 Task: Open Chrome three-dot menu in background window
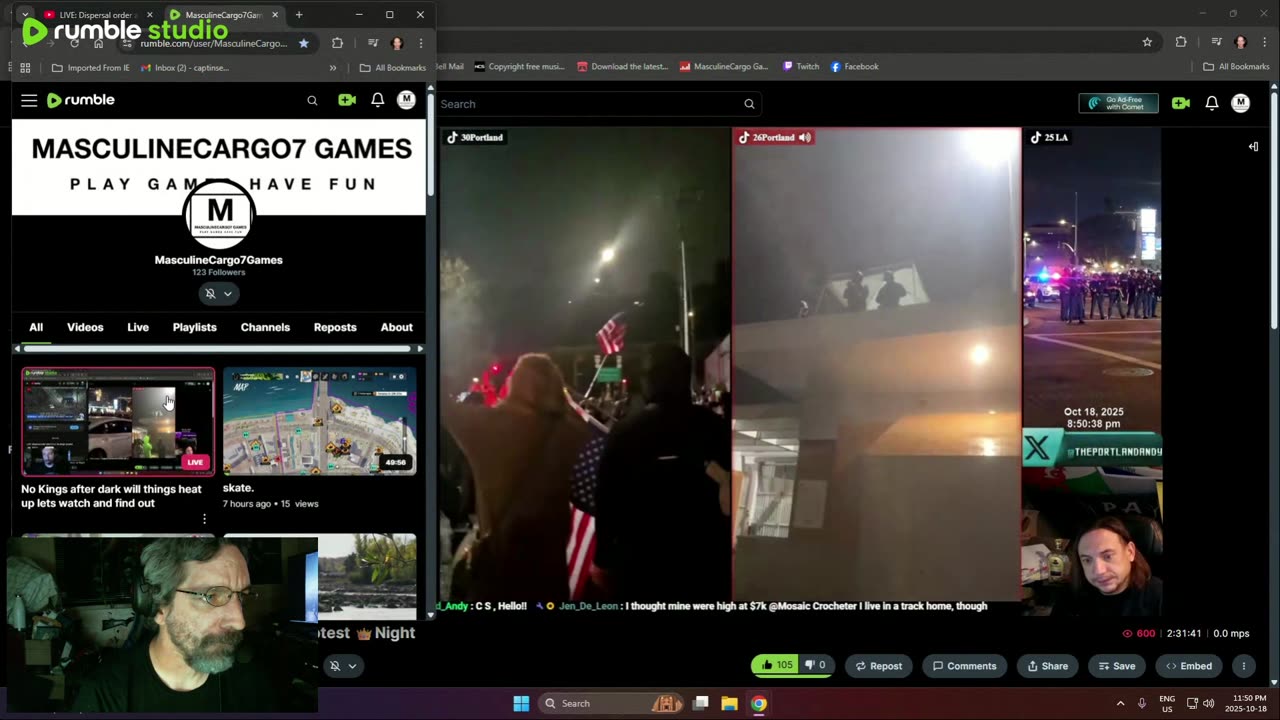point(1265,42)
